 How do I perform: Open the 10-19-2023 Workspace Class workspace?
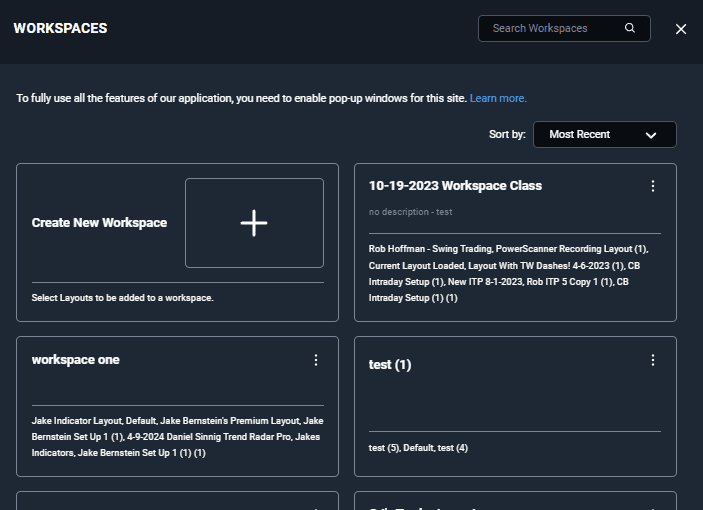pyautogui.click(x=455, y=186)
